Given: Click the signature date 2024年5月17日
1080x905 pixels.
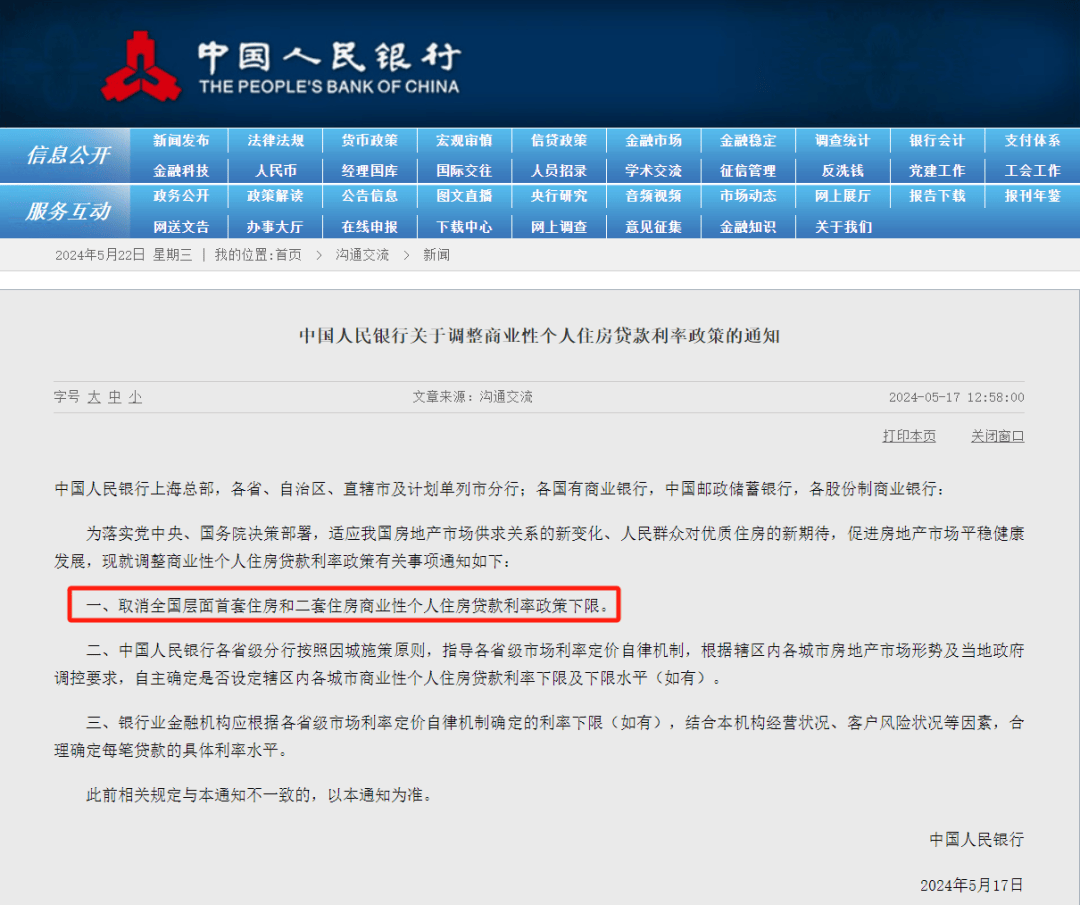Looking at the screenshot, I should [x=972, y=885].
